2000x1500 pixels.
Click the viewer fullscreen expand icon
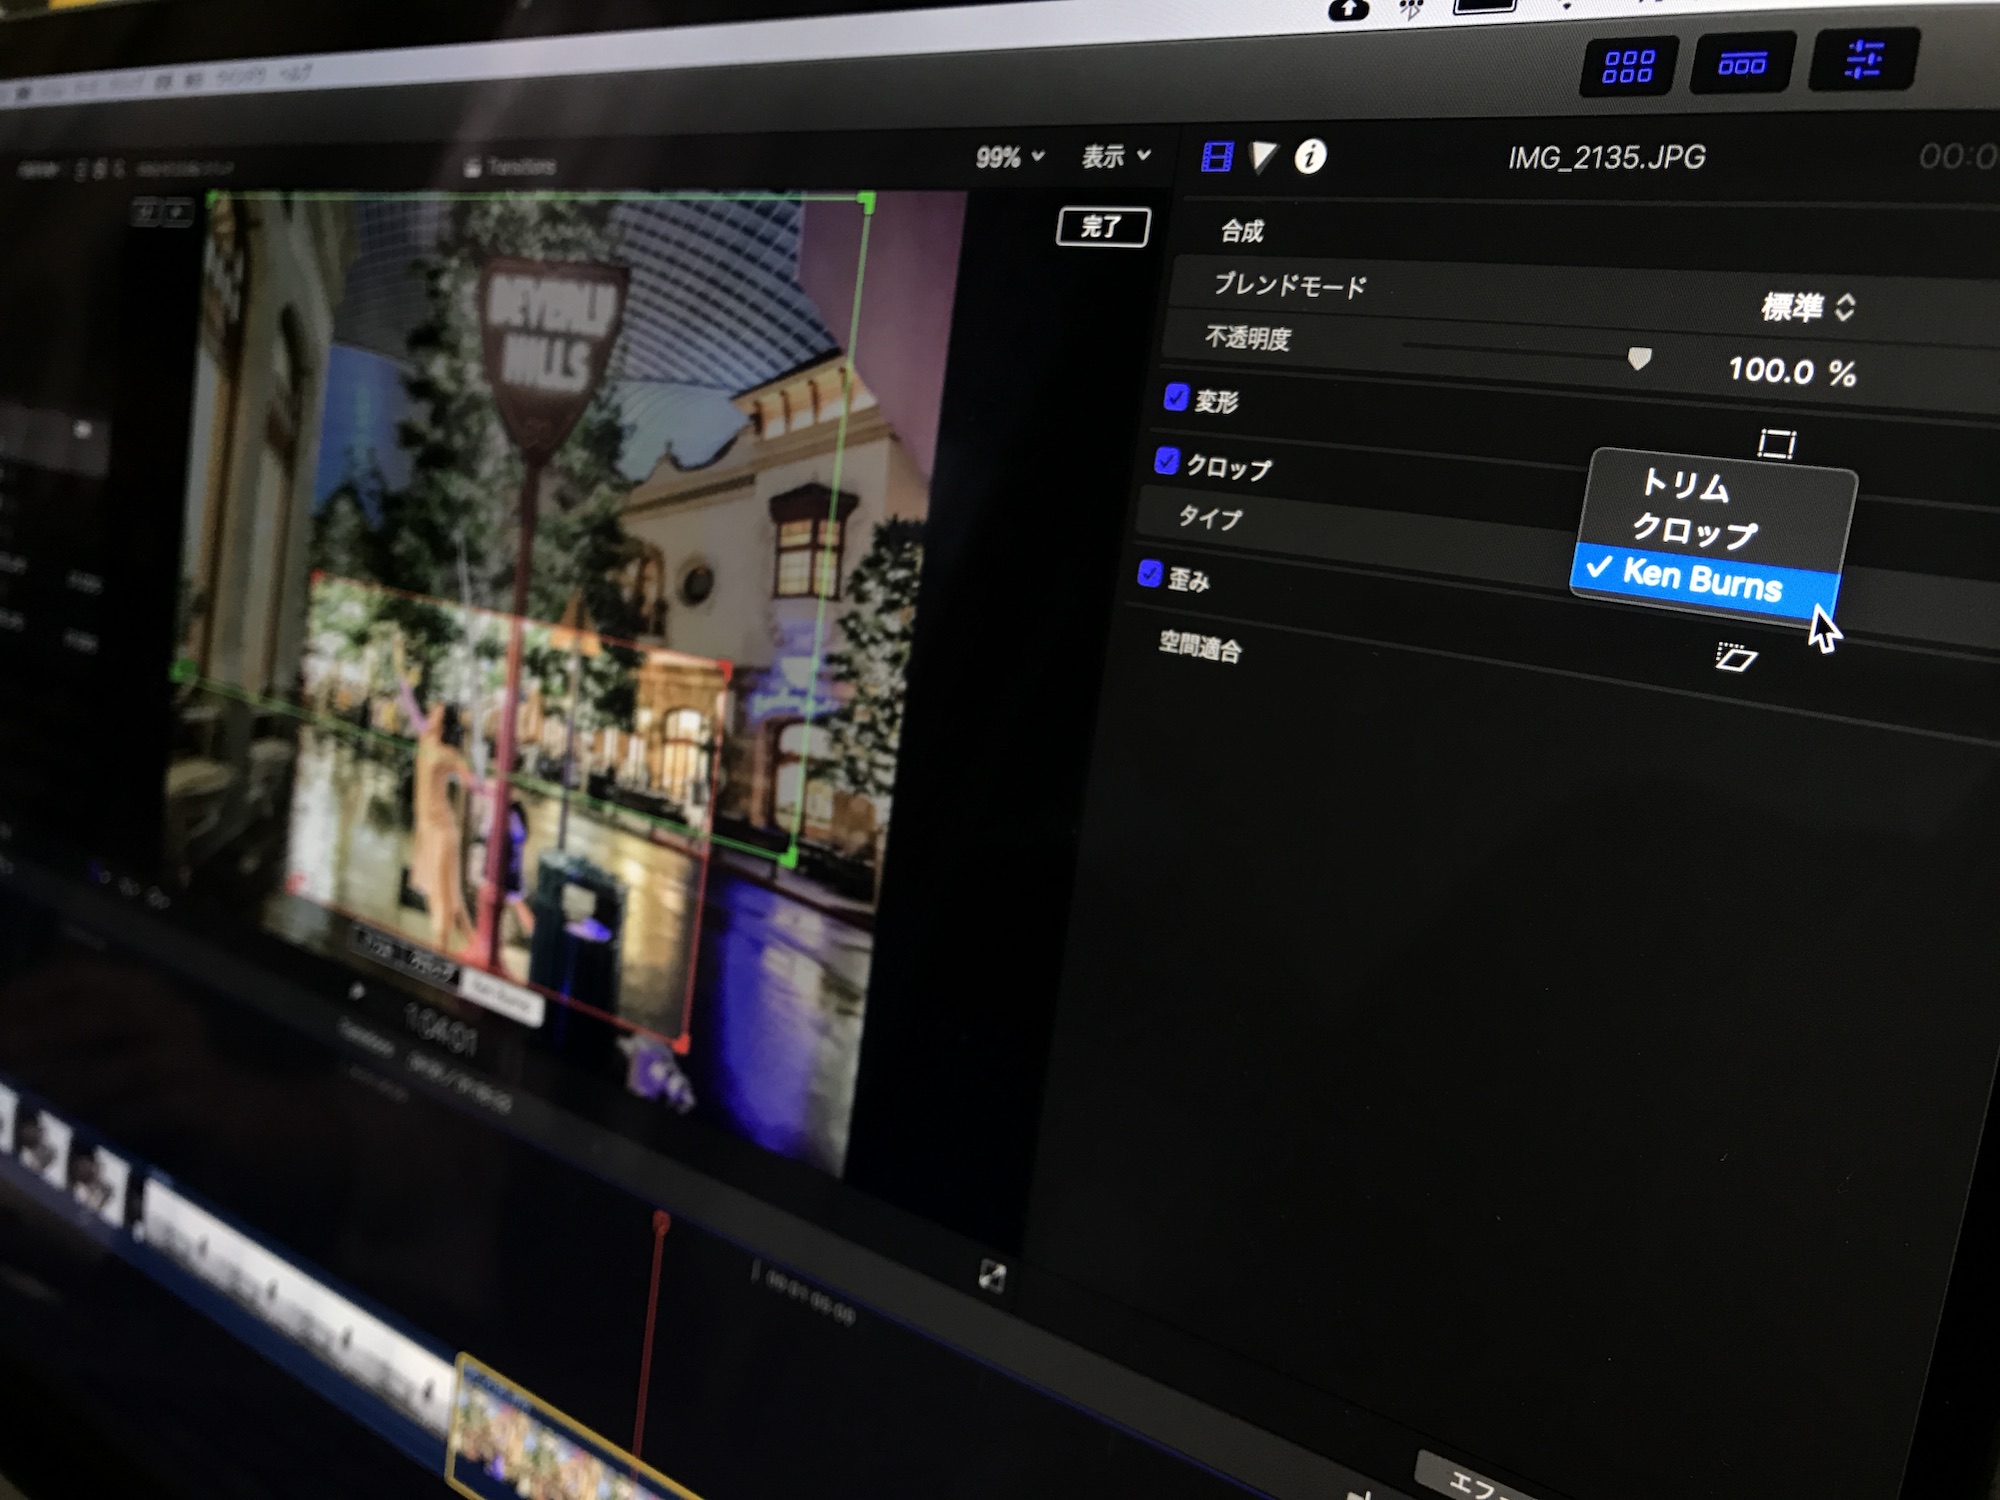pyautogui.click(x=992, y=1276)
